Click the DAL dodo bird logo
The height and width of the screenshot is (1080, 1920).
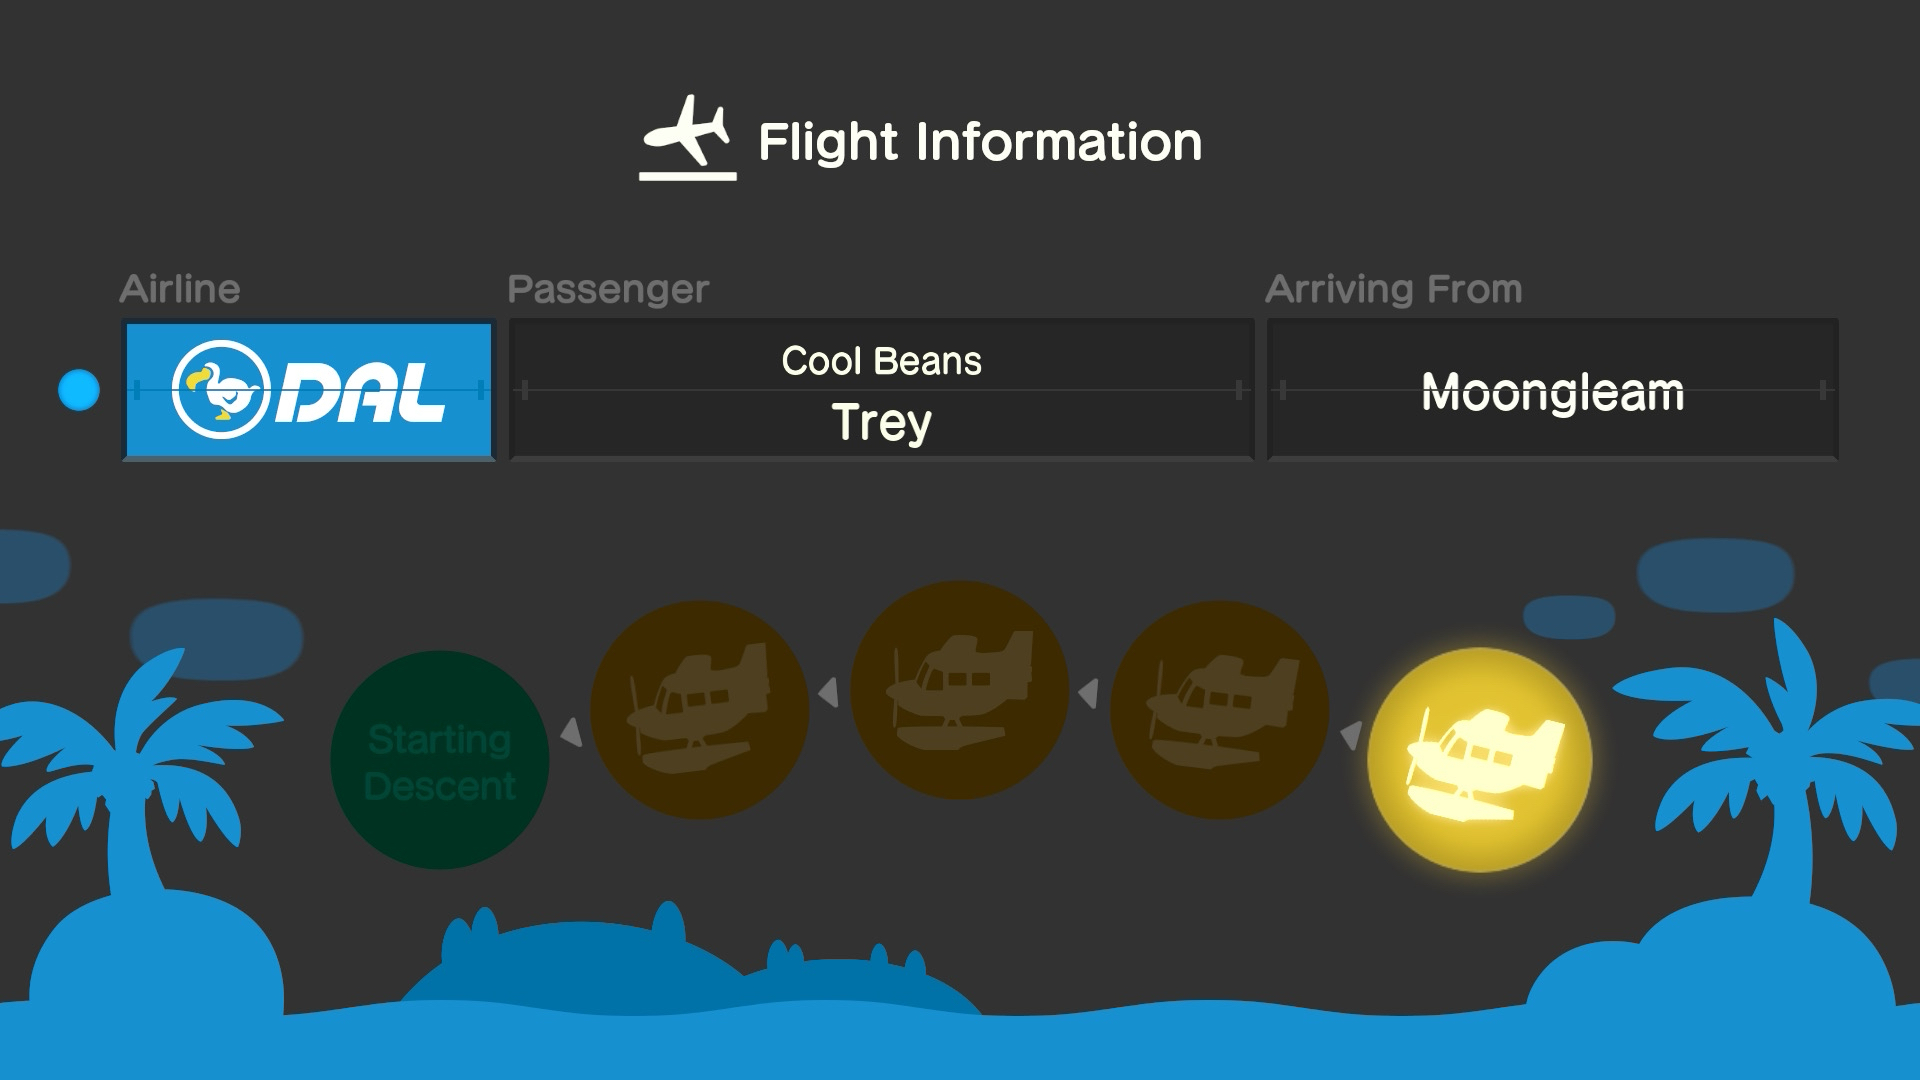(x=221, y=390)
